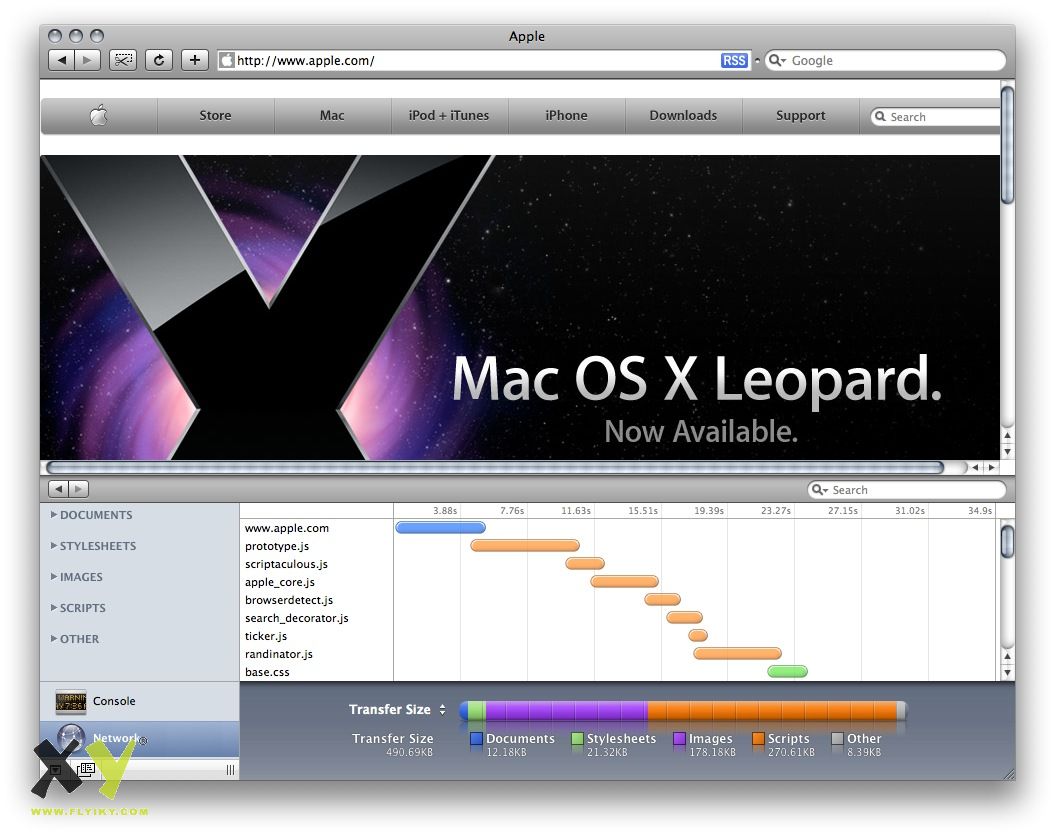Click the inspector window dock/undock icon
Viewport: 1055px width, 835px height.
(86, 769)
